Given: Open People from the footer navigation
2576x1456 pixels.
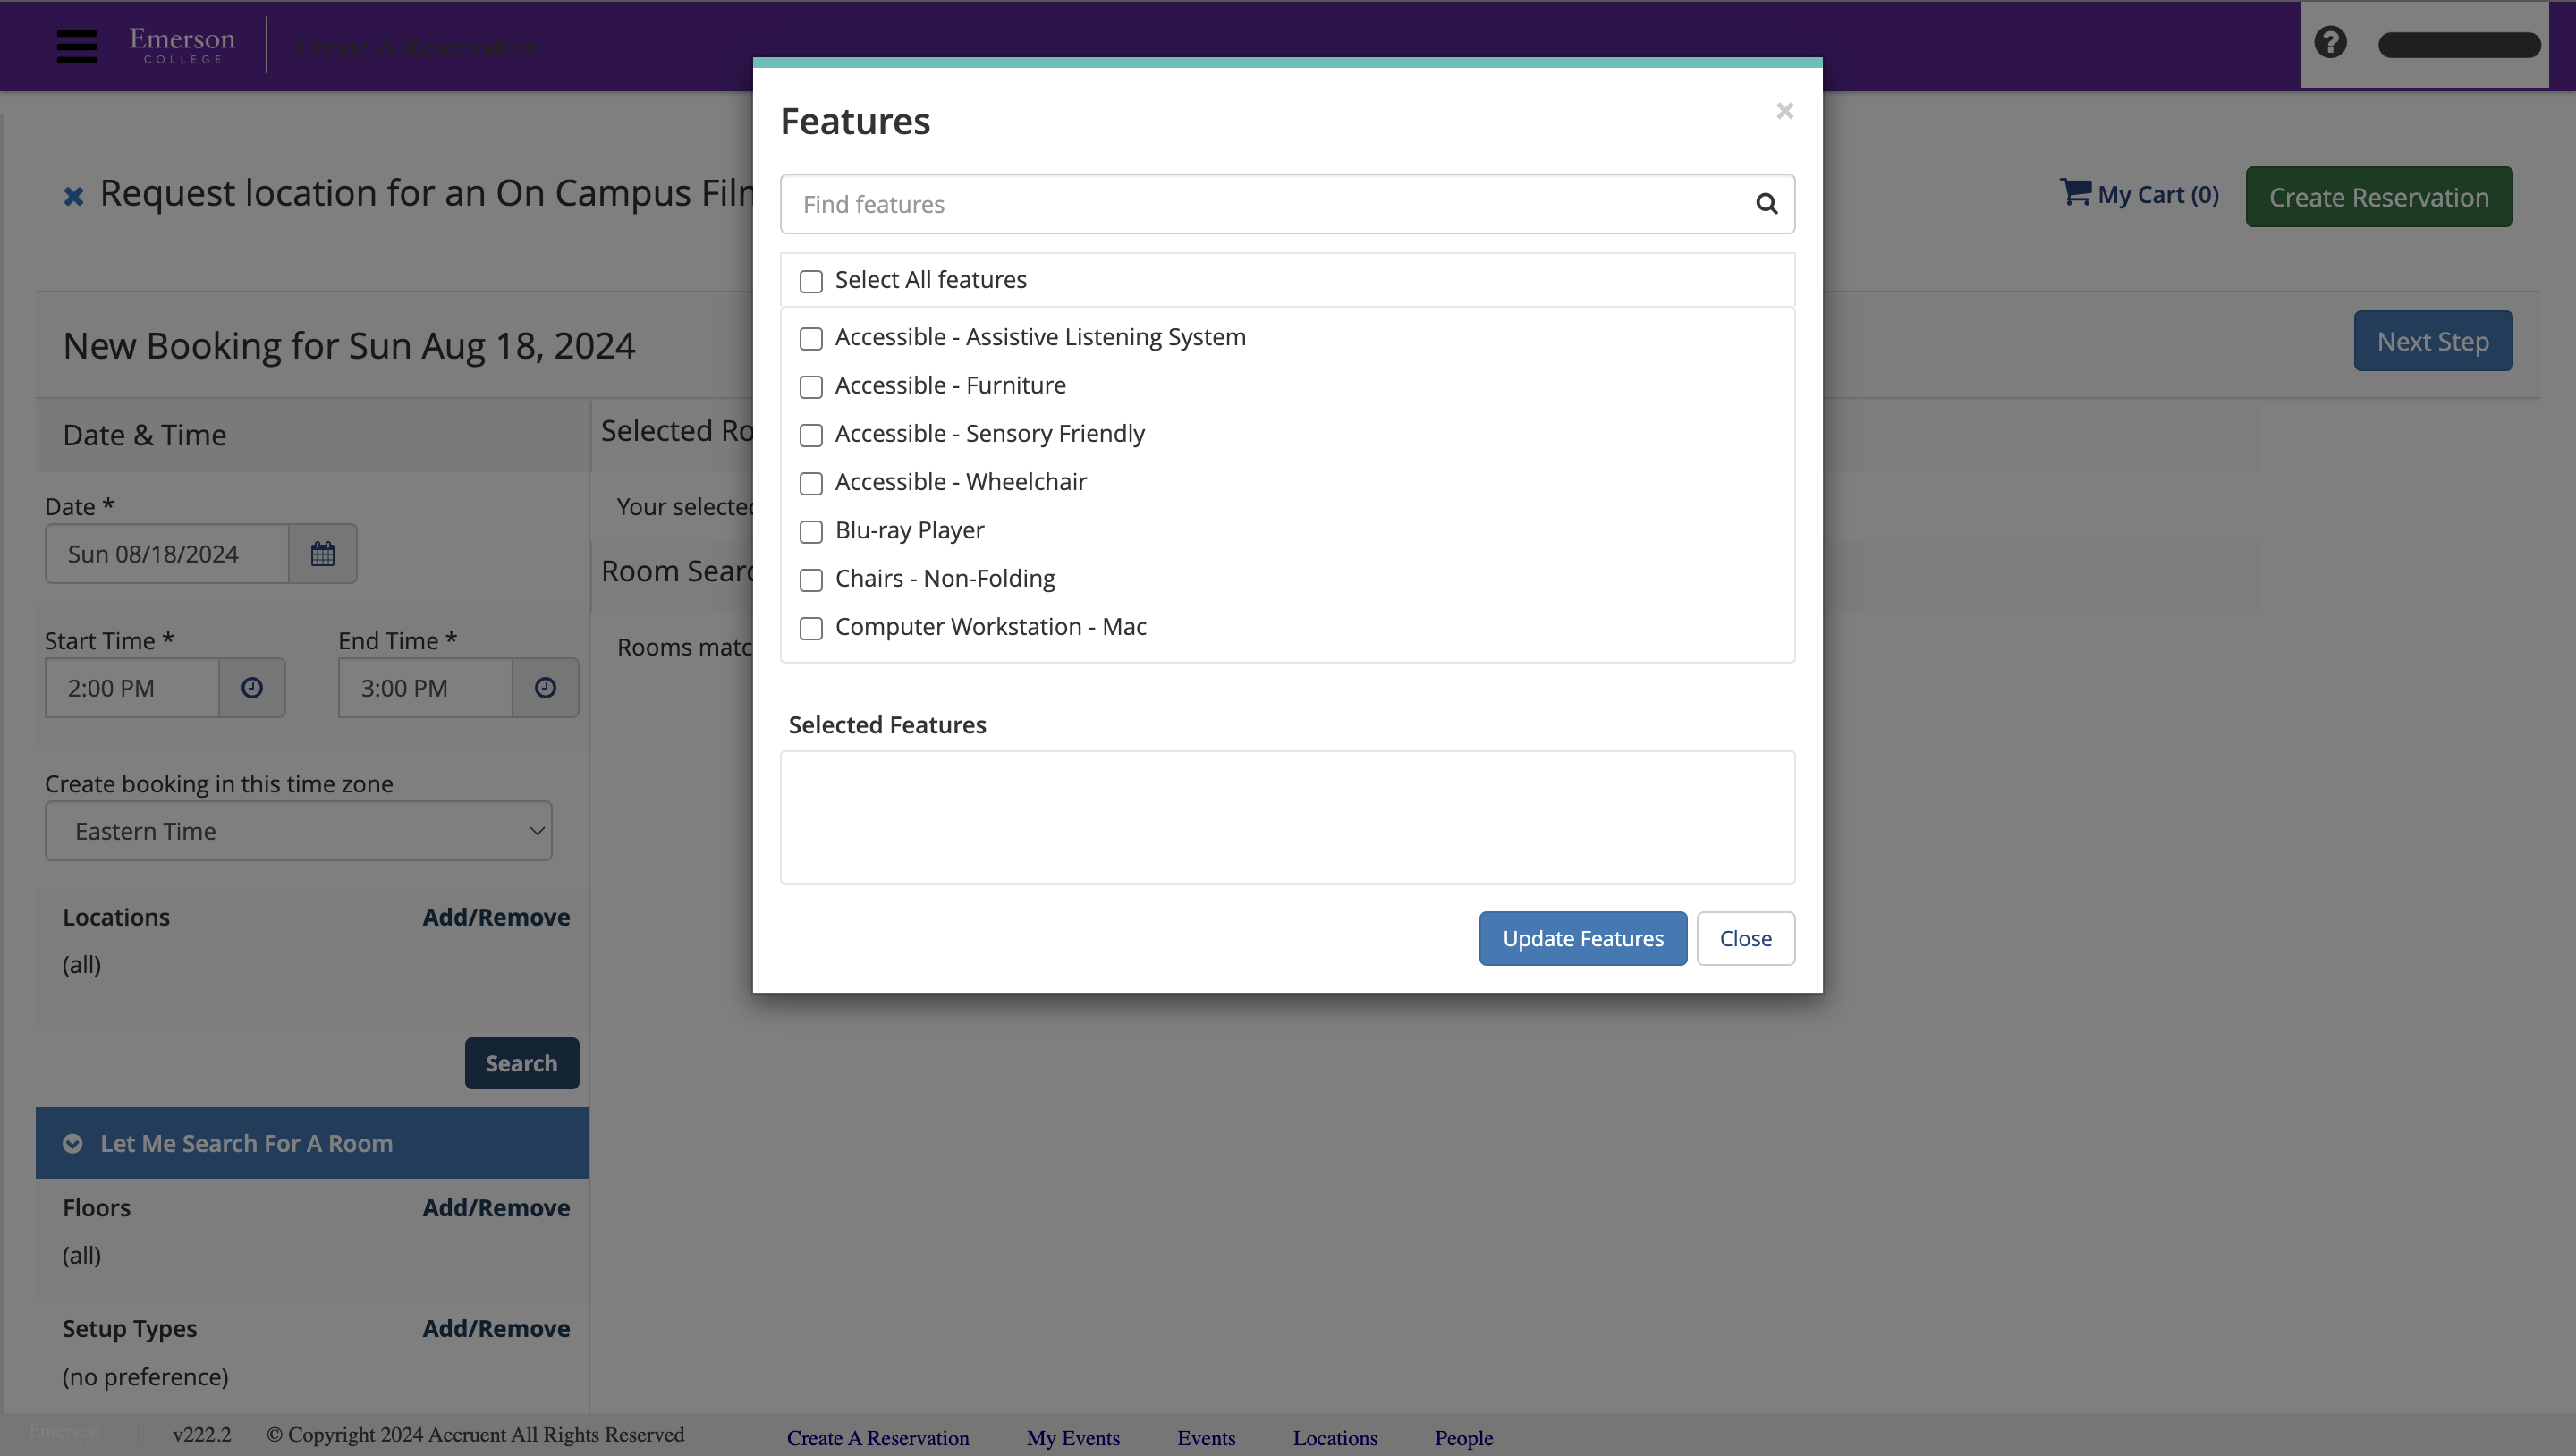Looking at the screenshot, I should 1463,1437.
